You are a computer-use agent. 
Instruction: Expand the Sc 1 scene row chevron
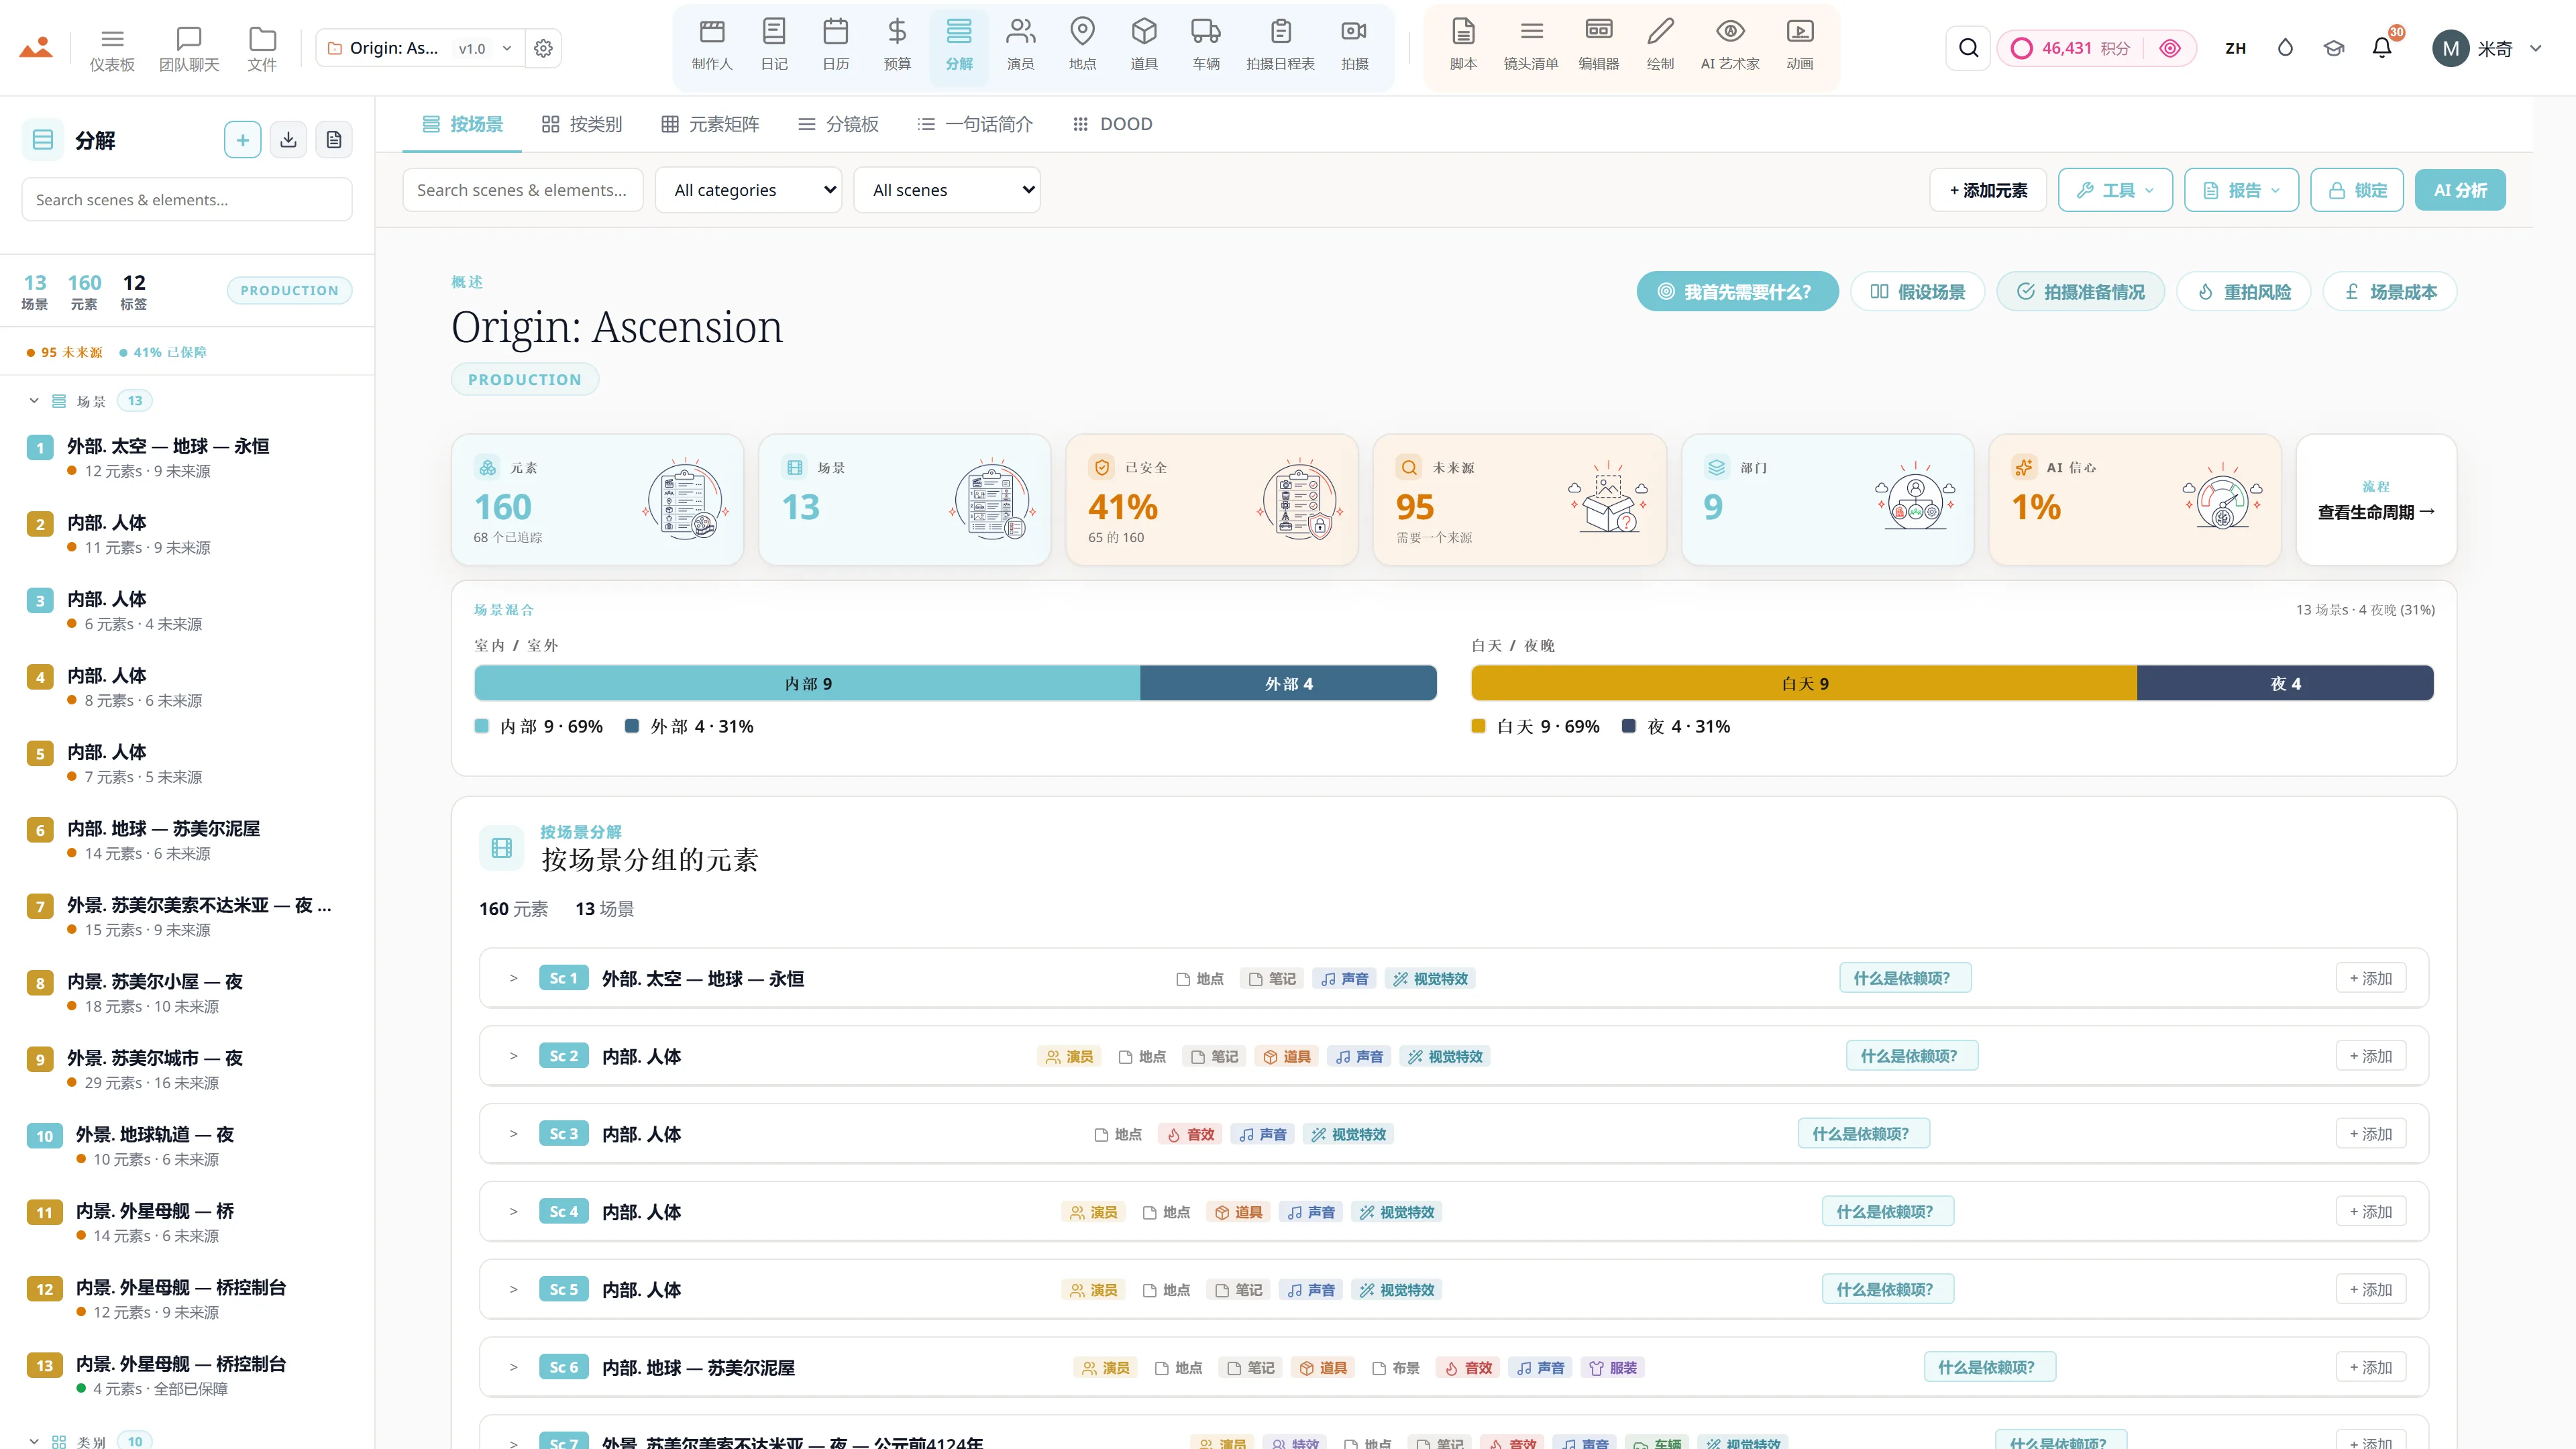pos(513,978)
